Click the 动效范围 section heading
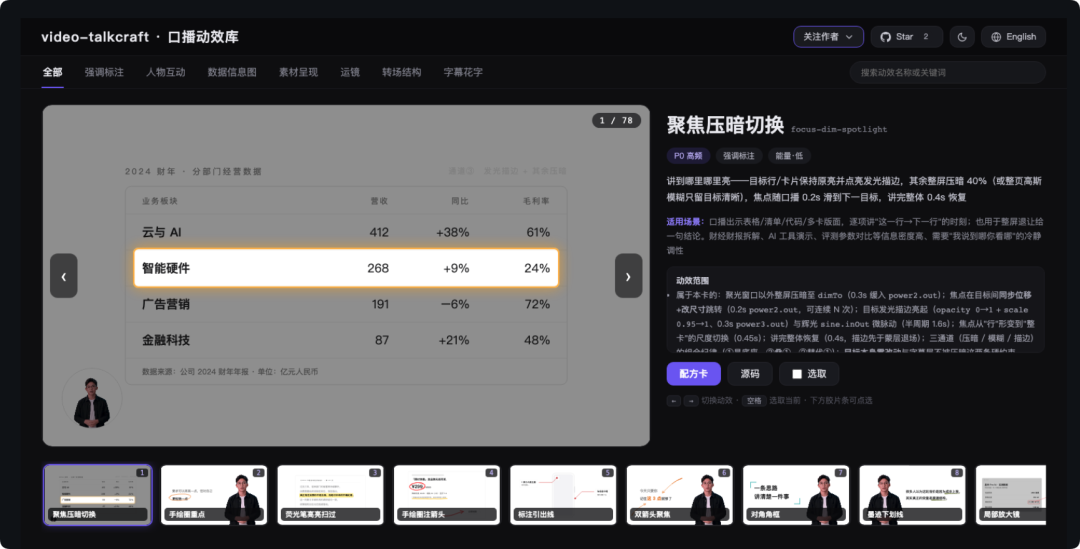1080x549 pixels. [692, 280]
